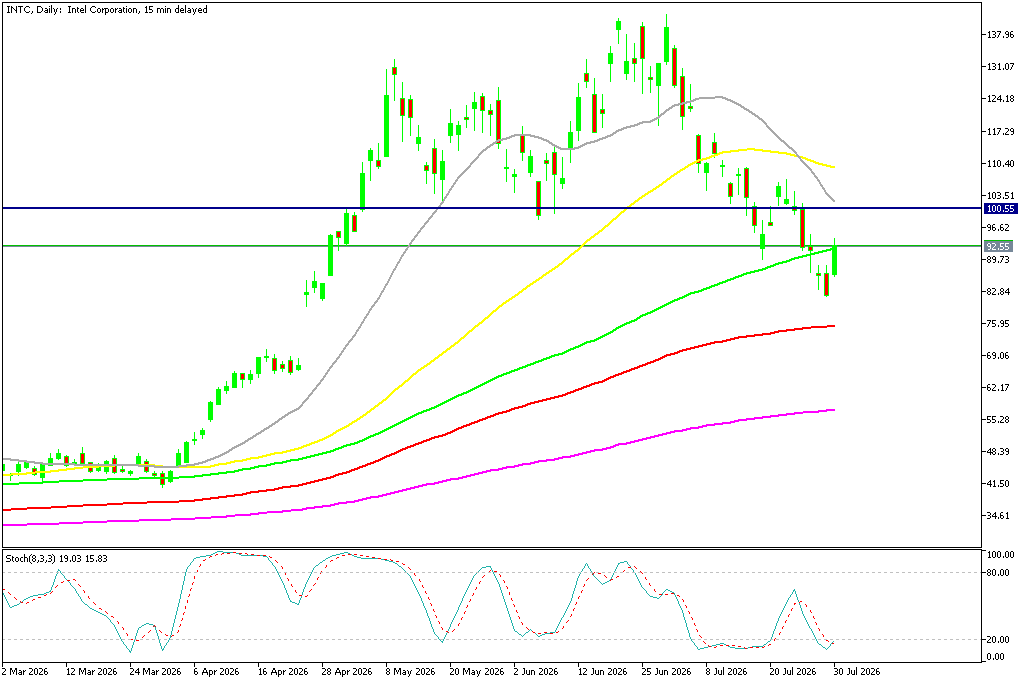Screen dimensions: 1024x683
Task: Click the 48.39 price axis value
Action: pos(999,452)
